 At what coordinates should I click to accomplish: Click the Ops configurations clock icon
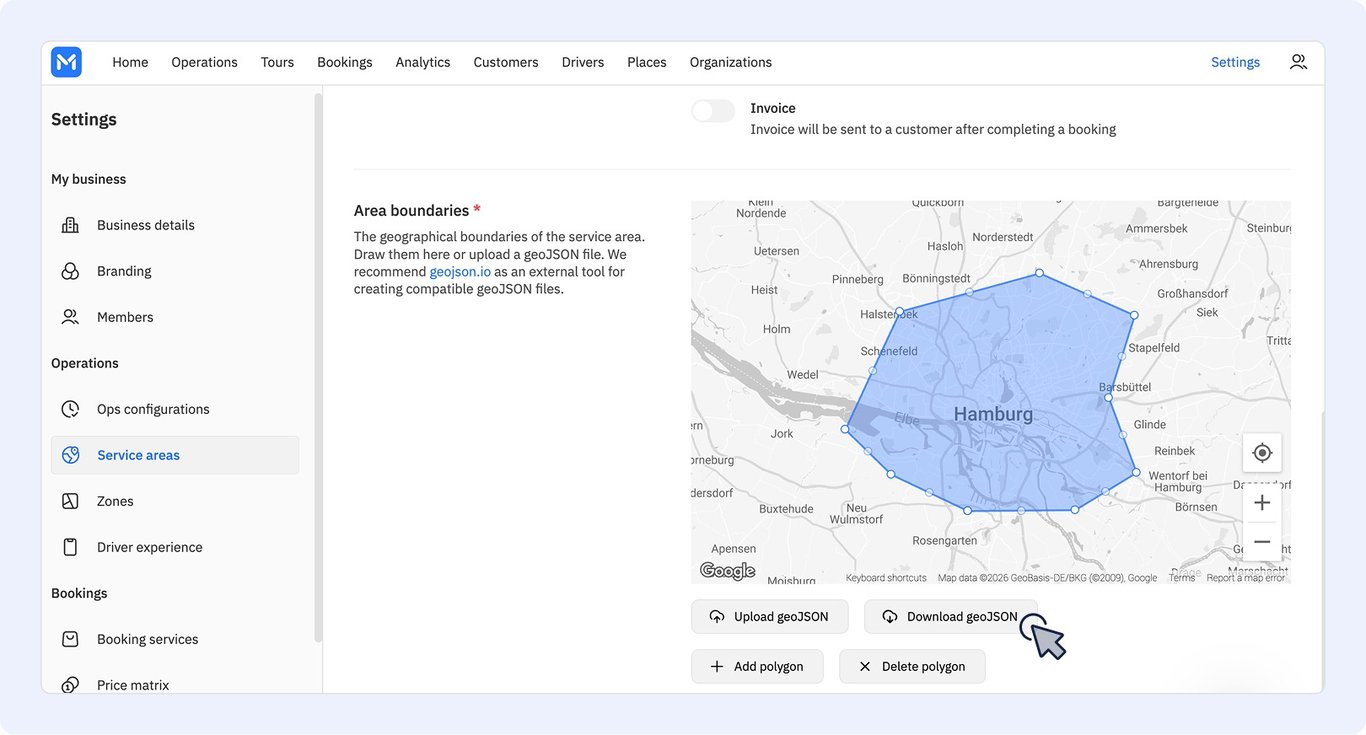(70, 409)
